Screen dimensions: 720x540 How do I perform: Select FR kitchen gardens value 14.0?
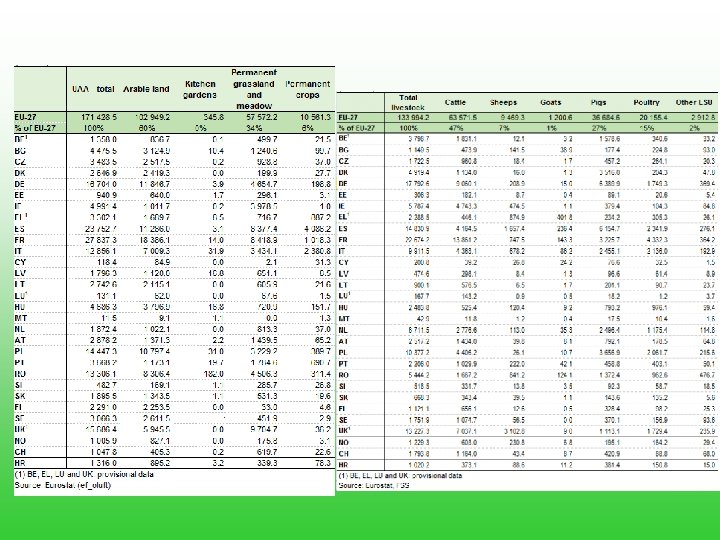pos(216,240)
